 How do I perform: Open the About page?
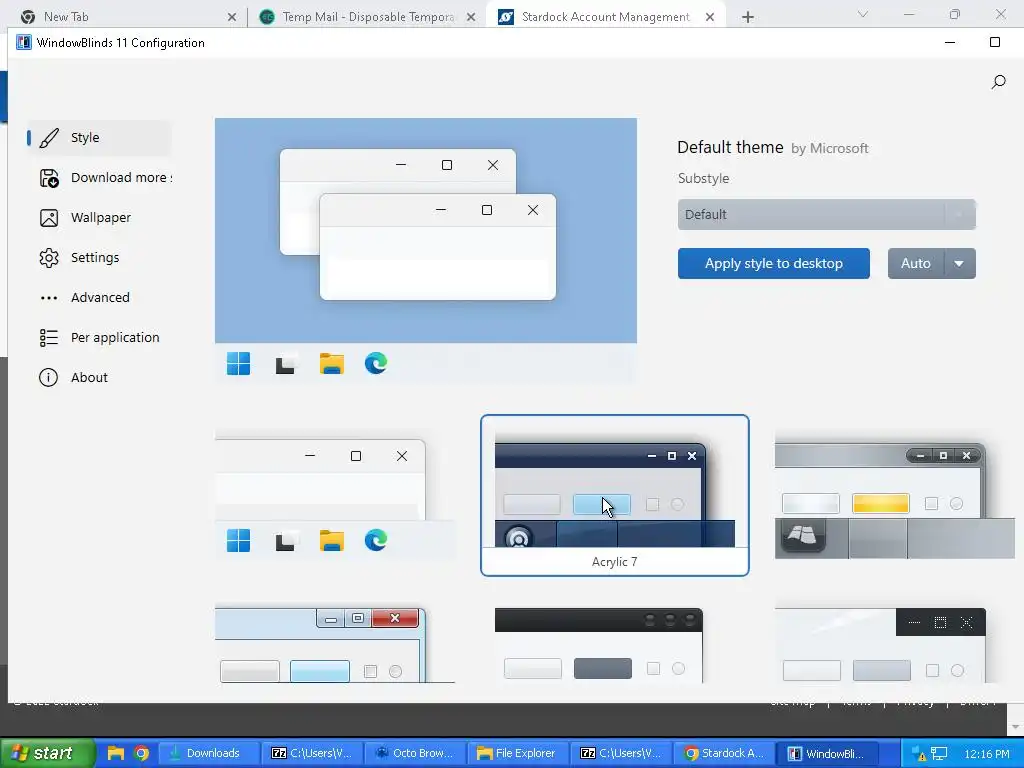tap(99, 377)
